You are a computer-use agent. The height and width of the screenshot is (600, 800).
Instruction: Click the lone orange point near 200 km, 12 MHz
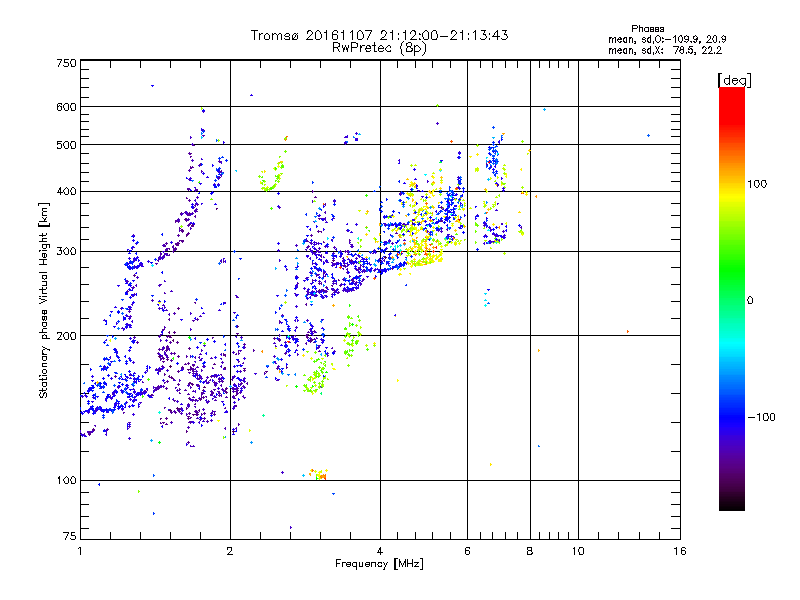click(628, 332)
